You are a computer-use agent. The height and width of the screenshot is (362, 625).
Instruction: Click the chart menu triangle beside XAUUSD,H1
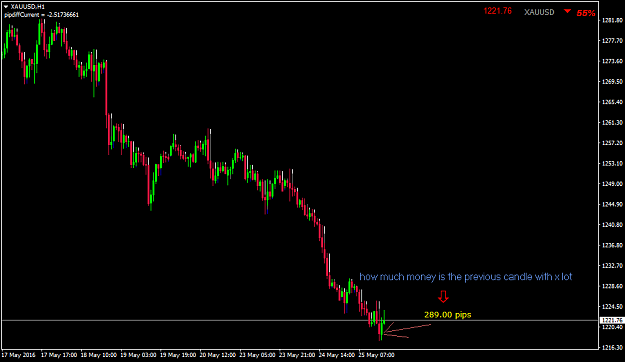click(6, 6)
